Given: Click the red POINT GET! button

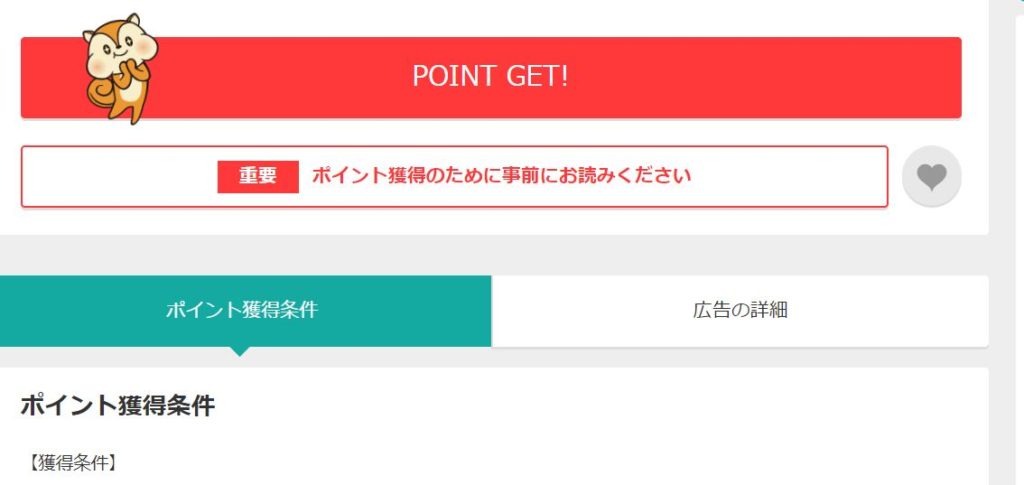Looking at the screenshot, I should pos(490,78).
